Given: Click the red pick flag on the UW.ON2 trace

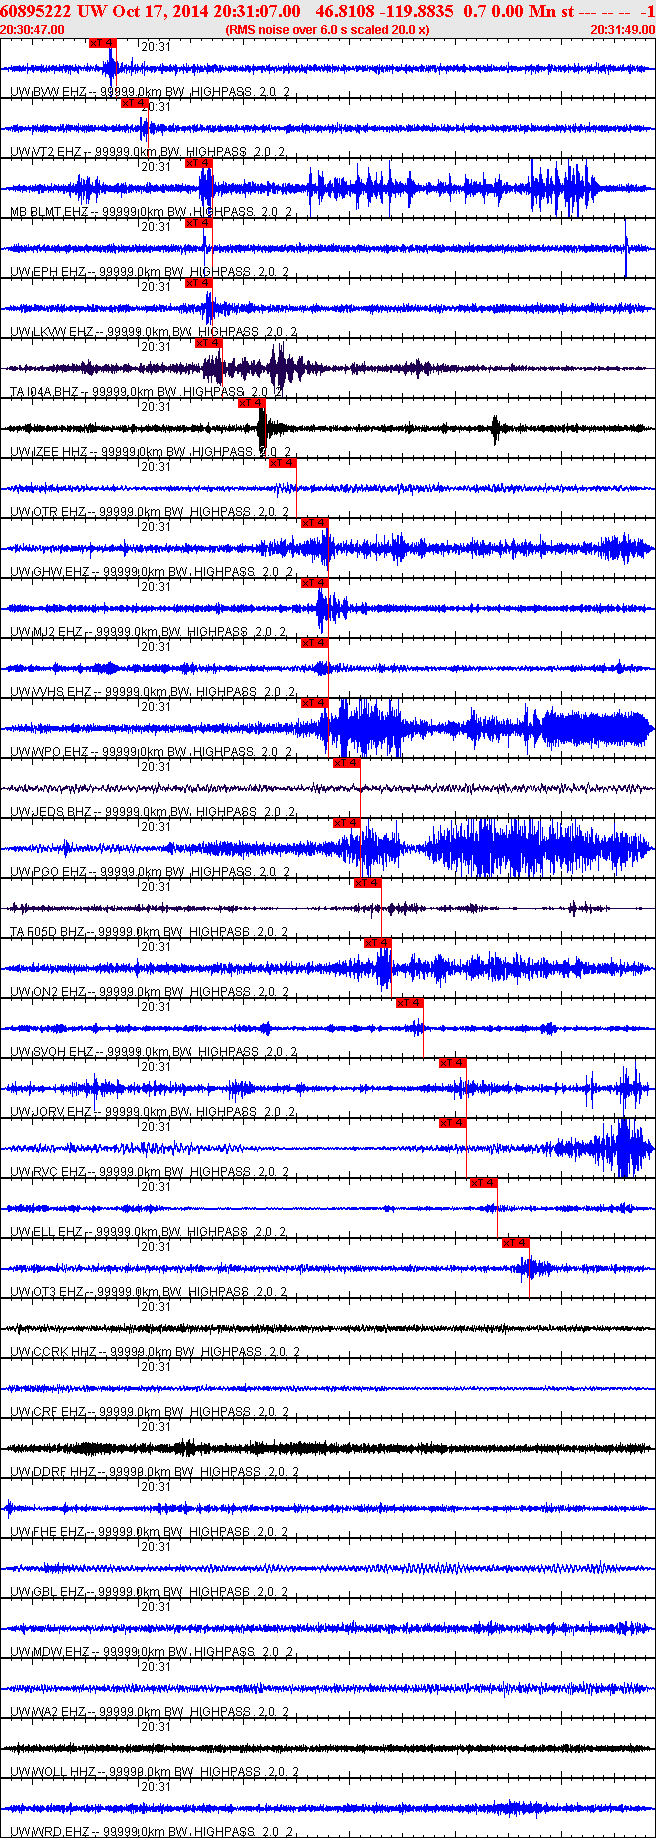Looking at the screenshot, I should (378, 943).
